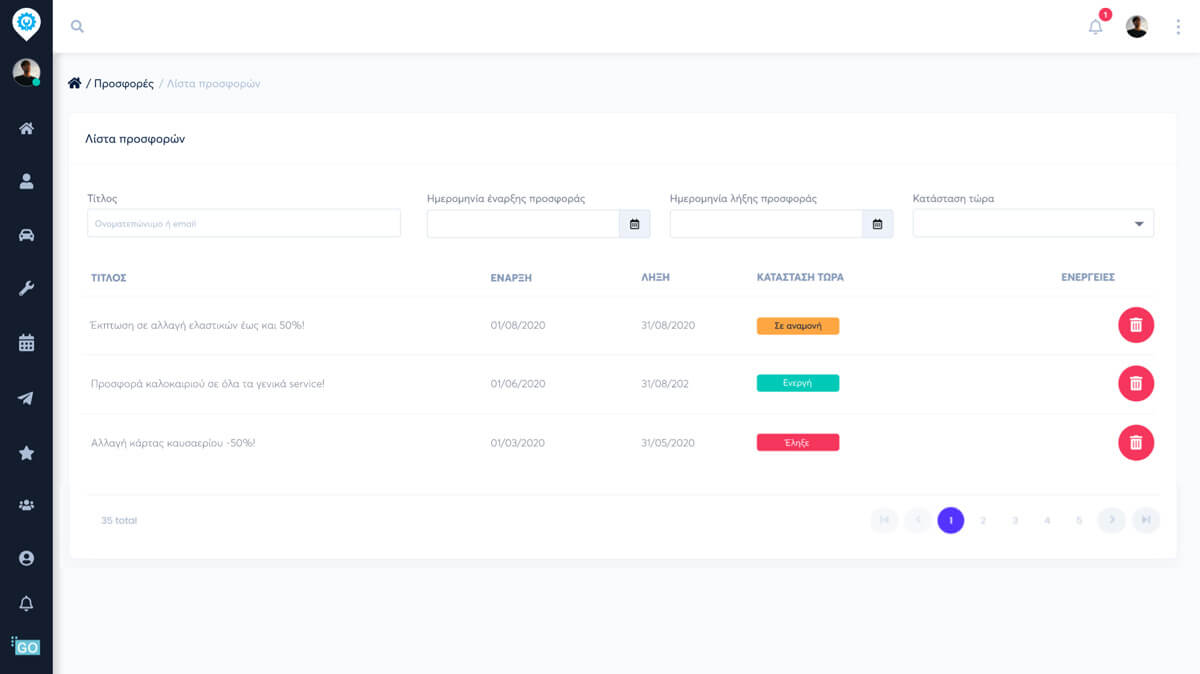Screen dimensions: 1200x674
Task: Click the Σε αναμονή status badge
Action: (x=798, y=325)
